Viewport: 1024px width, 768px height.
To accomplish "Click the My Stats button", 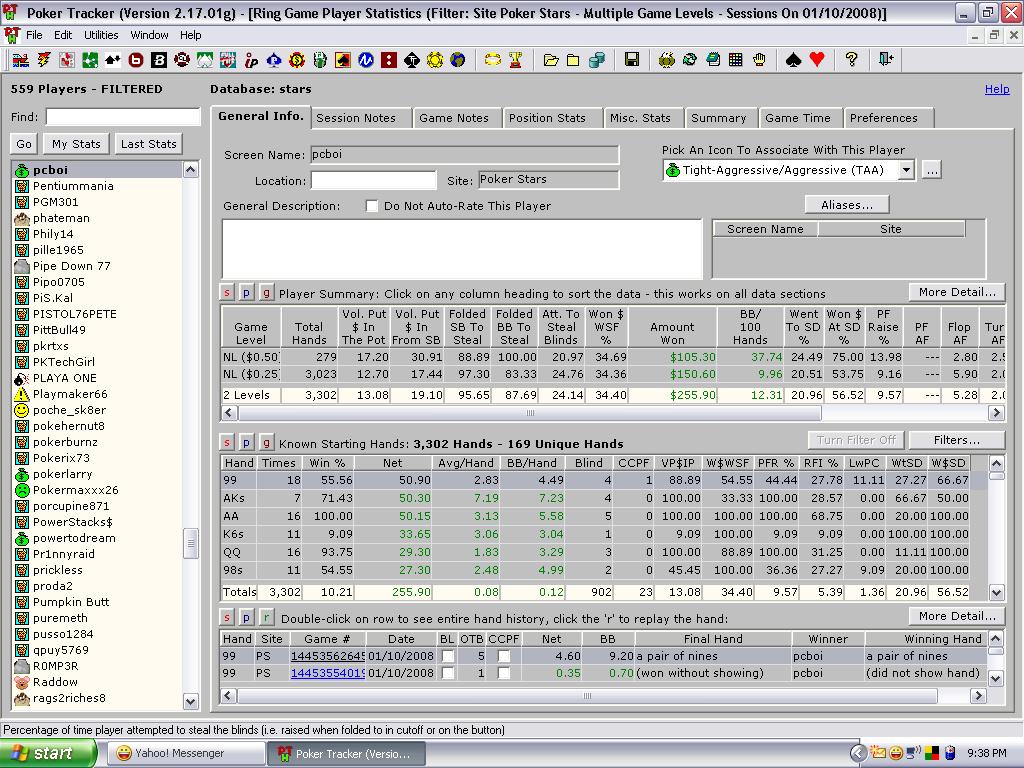I will pos(76,144).
